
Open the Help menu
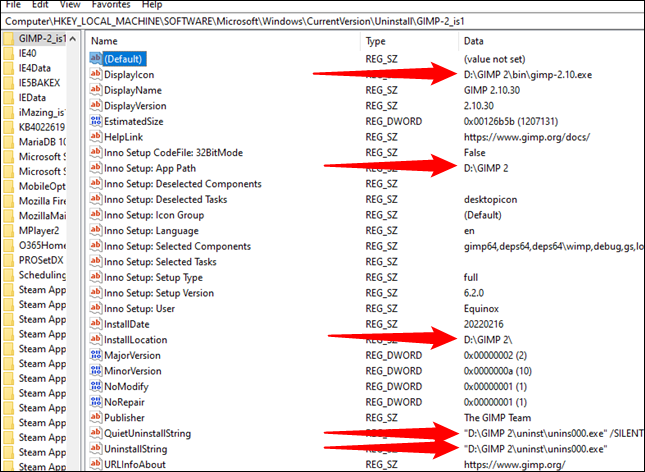pyautogui.click(x=152, y=5)
